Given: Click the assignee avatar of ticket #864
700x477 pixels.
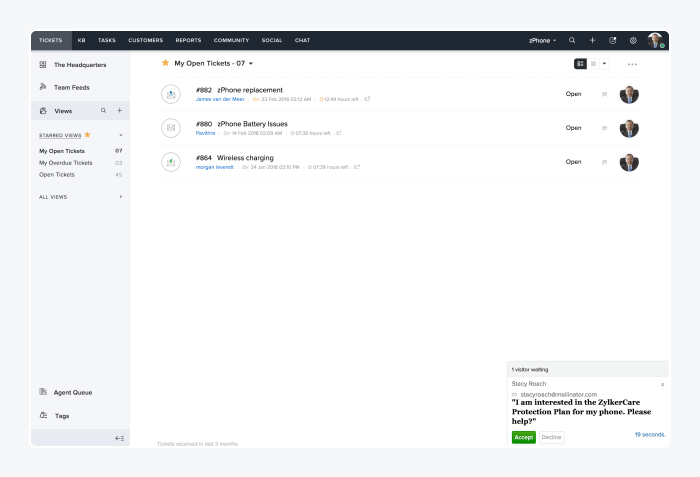Looking at the screenshot, I should click(x=629, y=162).
